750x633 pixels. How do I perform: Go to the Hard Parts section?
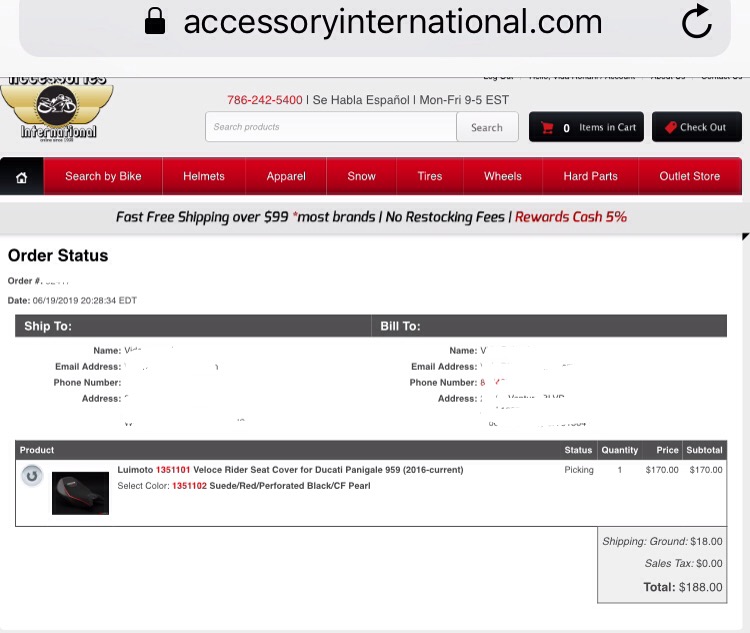[590, 176]
